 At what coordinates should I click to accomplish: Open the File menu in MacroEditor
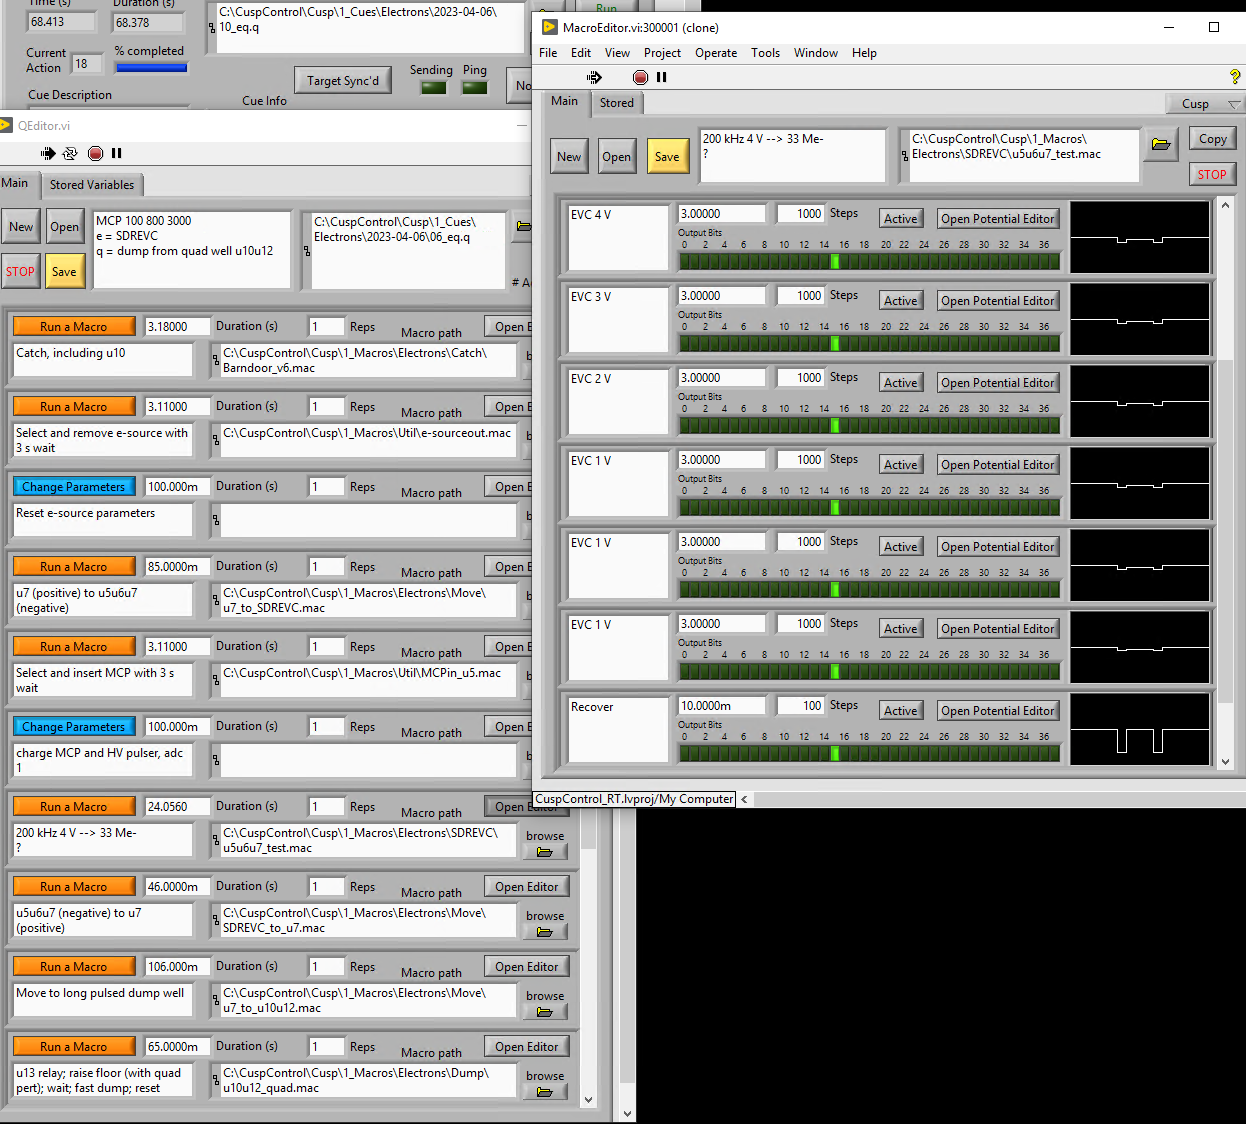(x=548, y=53)
